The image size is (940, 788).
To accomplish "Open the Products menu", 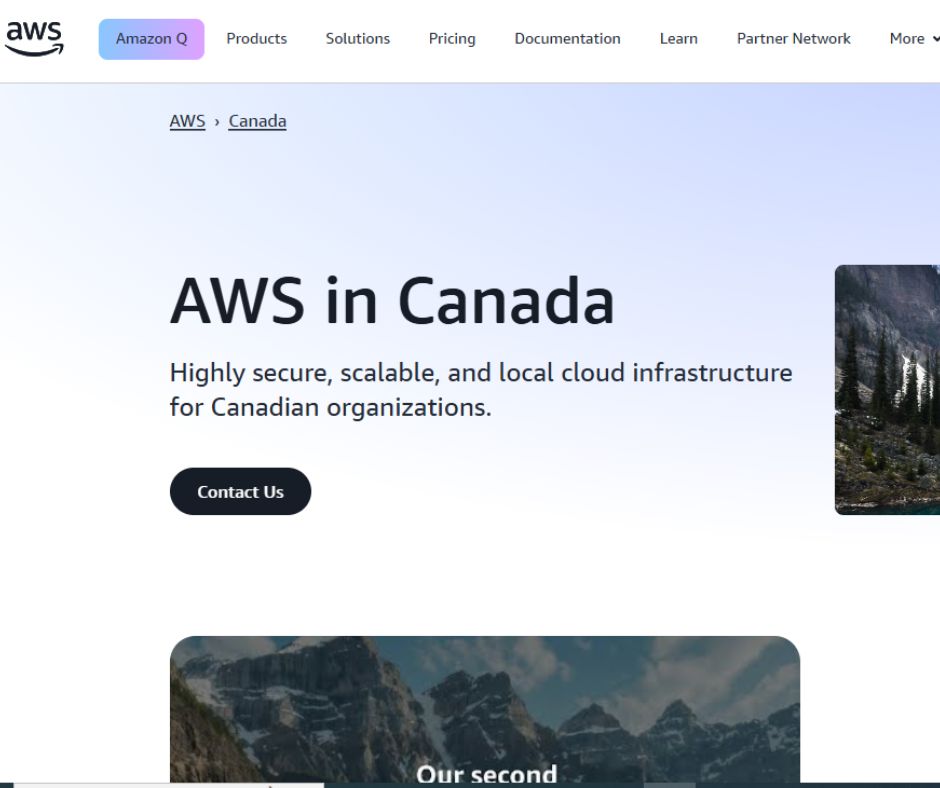I will pos(257,39).
